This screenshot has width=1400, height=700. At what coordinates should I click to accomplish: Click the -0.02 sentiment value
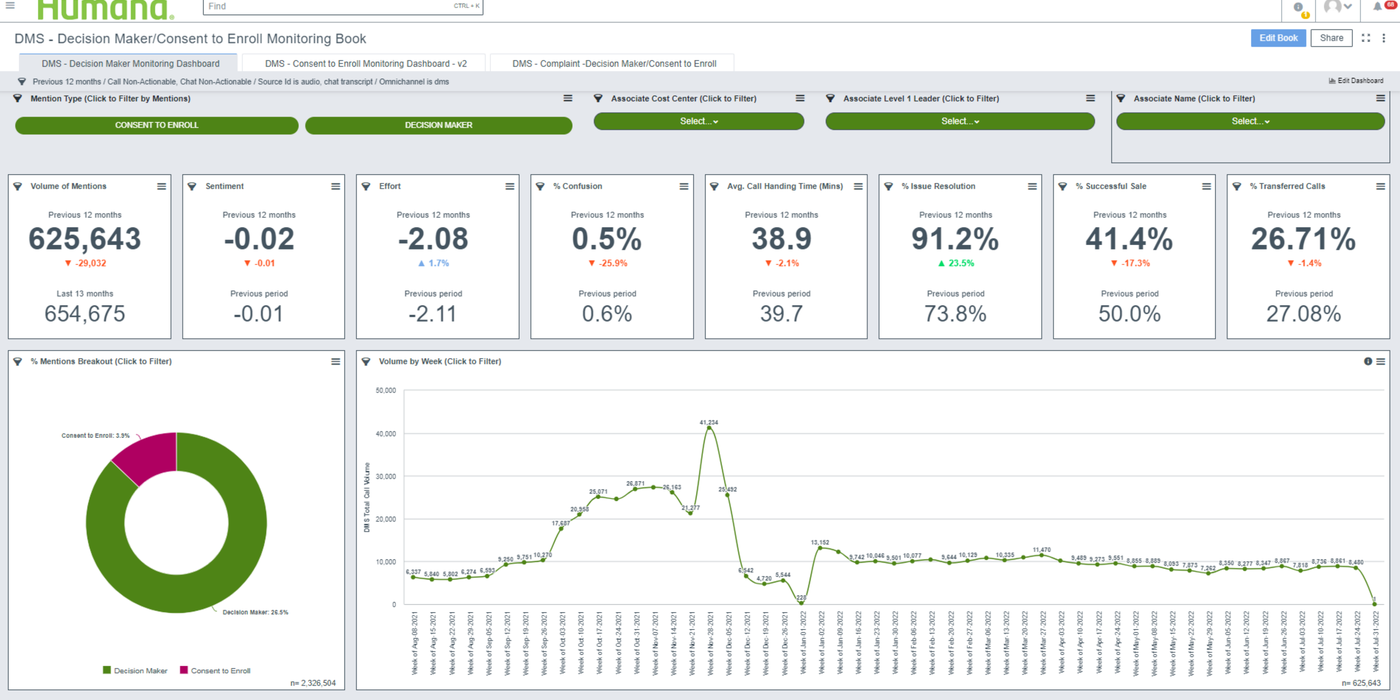click(259, 239)
